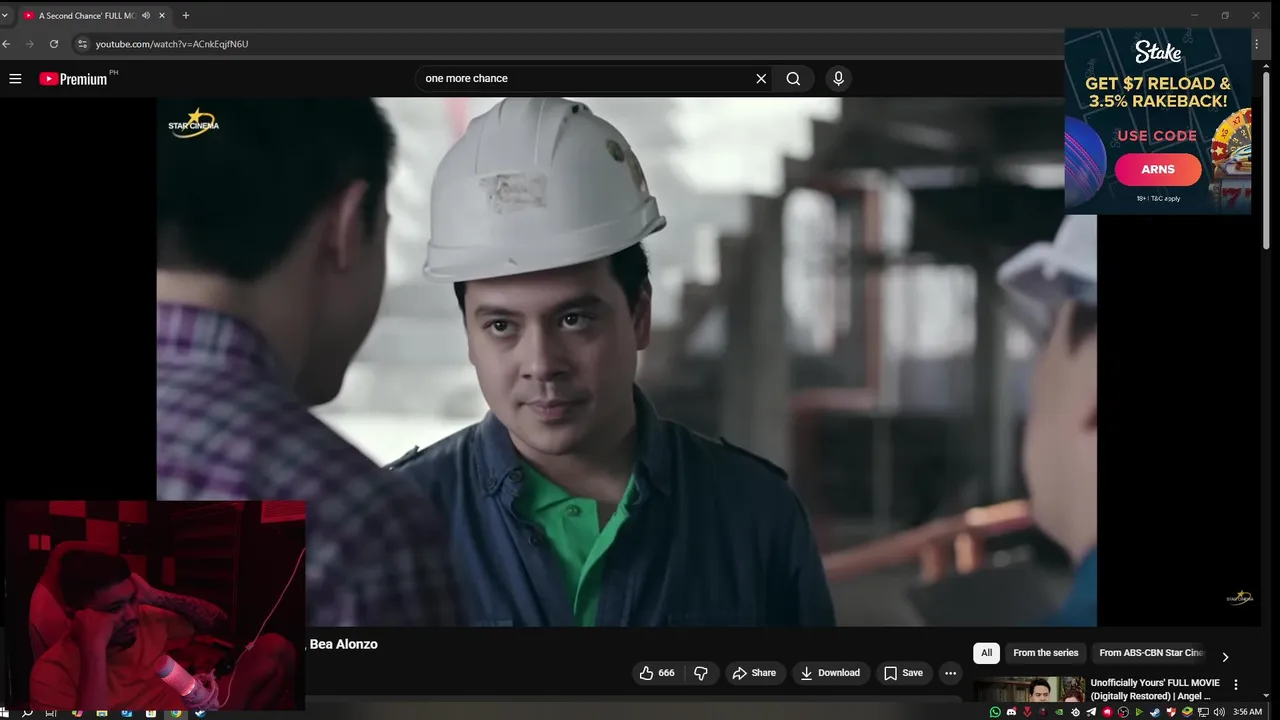Open WhatsApp from the system tray
The width and height of the screenshot is (1280, 720).
(x=995, y=712)
